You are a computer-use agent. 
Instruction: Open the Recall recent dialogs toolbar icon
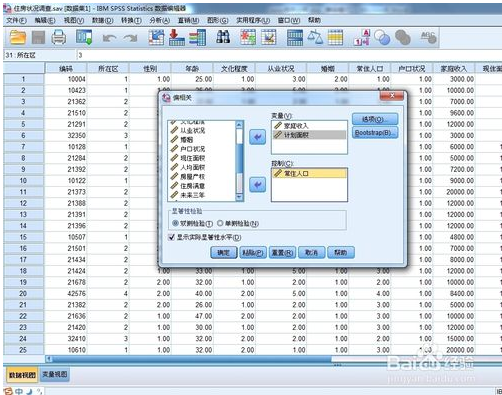click(84, 37)
